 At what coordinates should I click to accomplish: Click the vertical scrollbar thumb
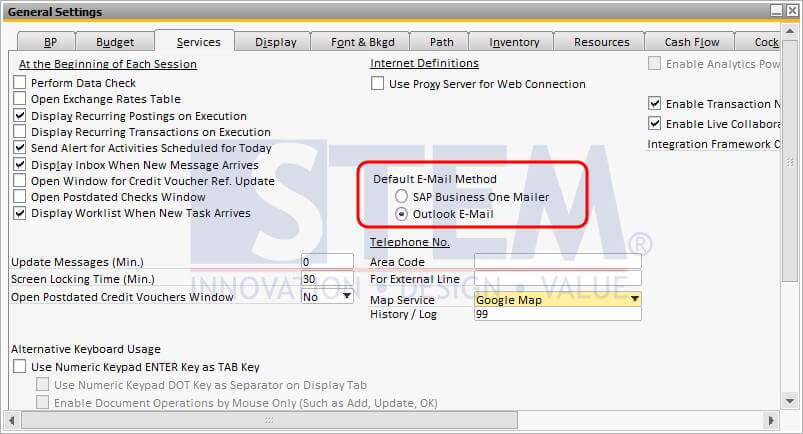pos(790,160)
